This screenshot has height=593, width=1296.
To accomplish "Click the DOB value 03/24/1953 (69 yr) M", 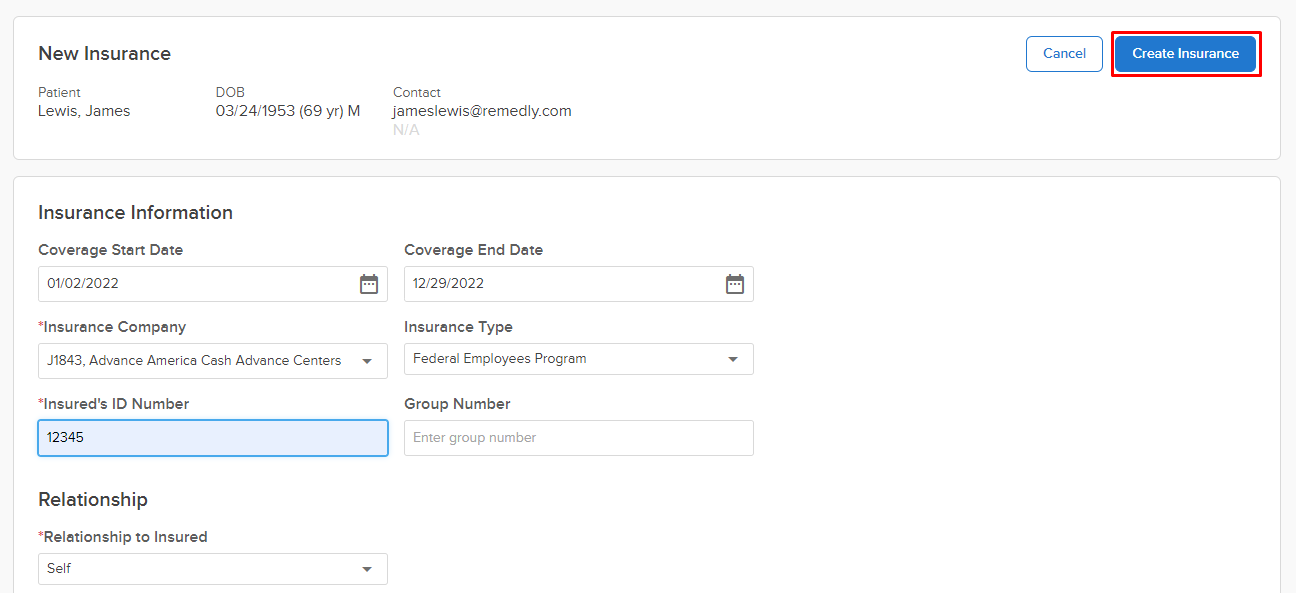I will click(x=288, y=111).
